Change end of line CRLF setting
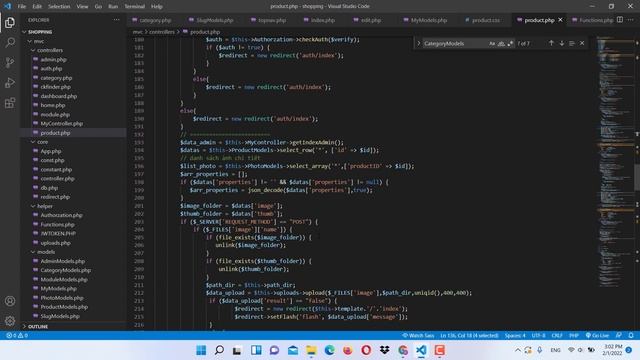This screenshot has width=640, height=360. pos(557,336)
